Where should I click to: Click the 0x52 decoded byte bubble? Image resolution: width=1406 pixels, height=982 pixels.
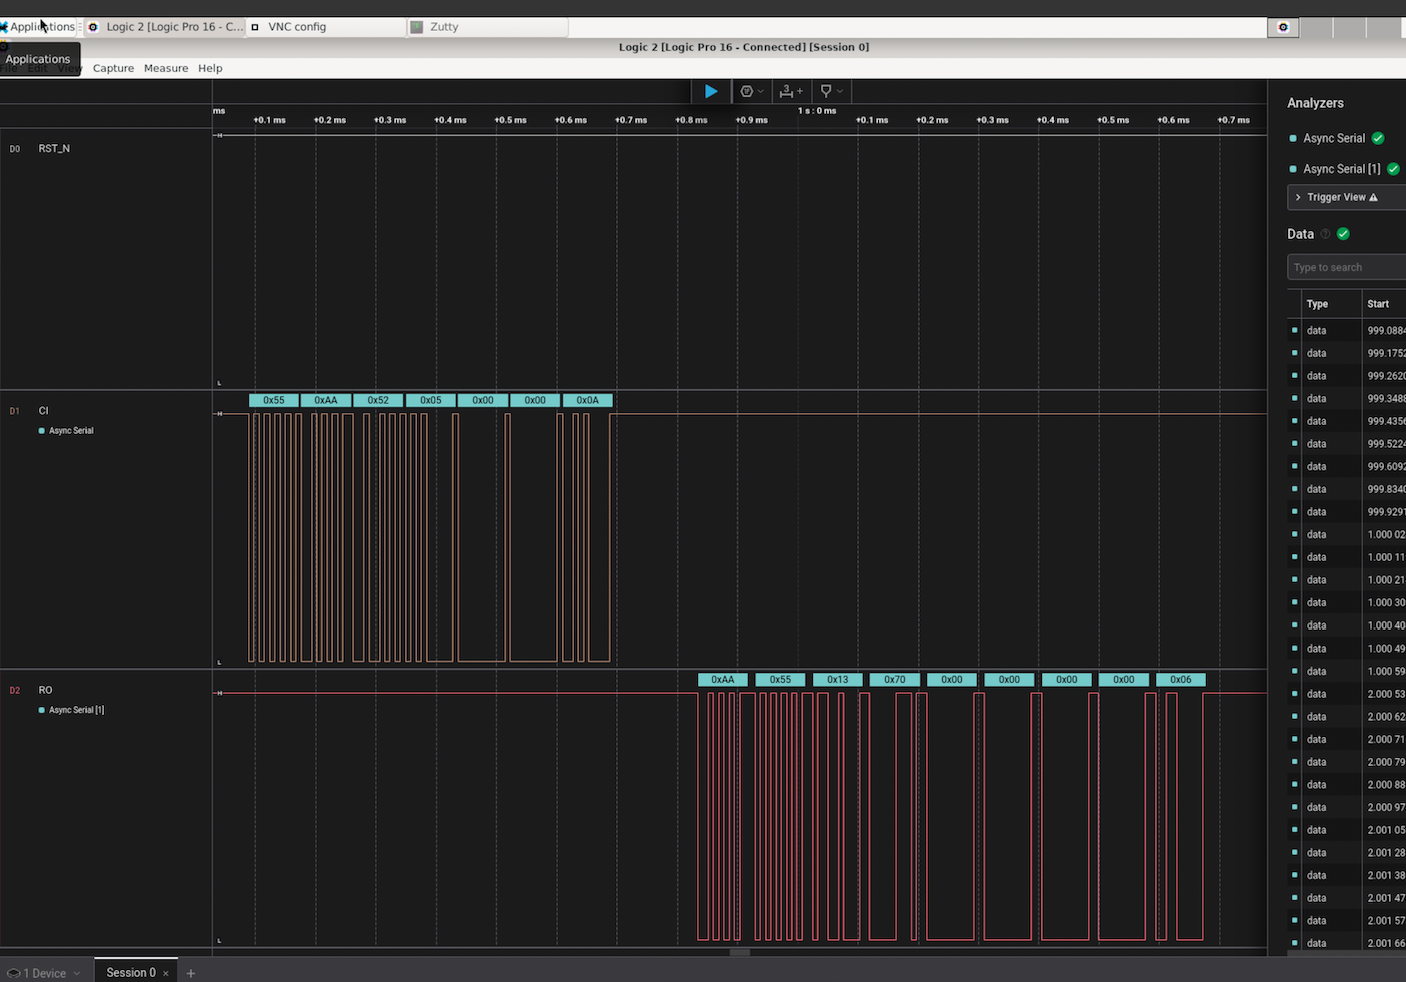[378, 400]
